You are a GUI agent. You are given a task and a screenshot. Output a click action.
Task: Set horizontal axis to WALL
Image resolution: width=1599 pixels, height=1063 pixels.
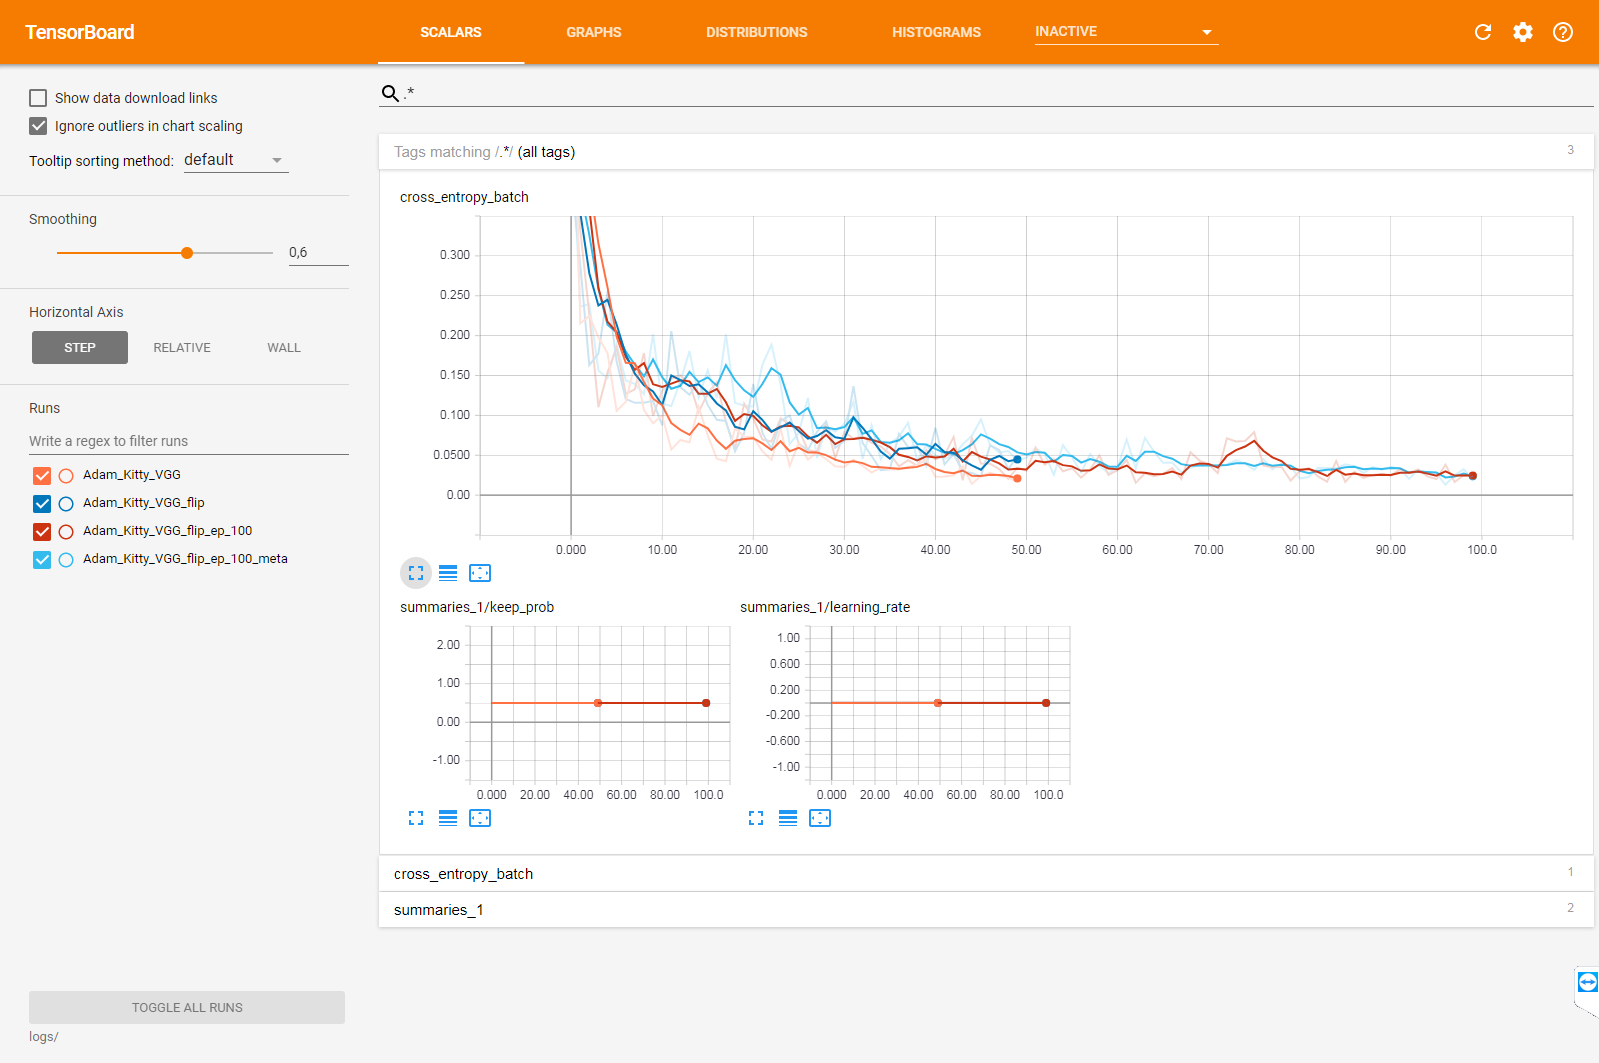tap(284, 348)
